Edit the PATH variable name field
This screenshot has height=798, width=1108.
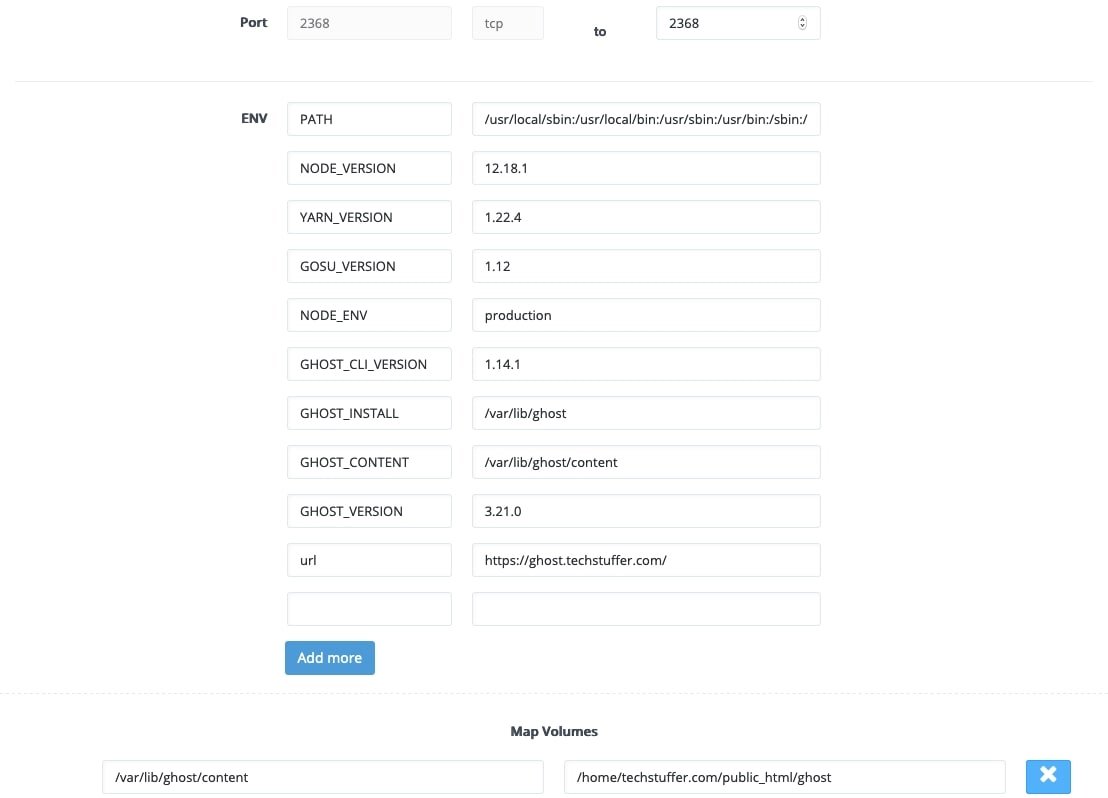pos(369,119)
